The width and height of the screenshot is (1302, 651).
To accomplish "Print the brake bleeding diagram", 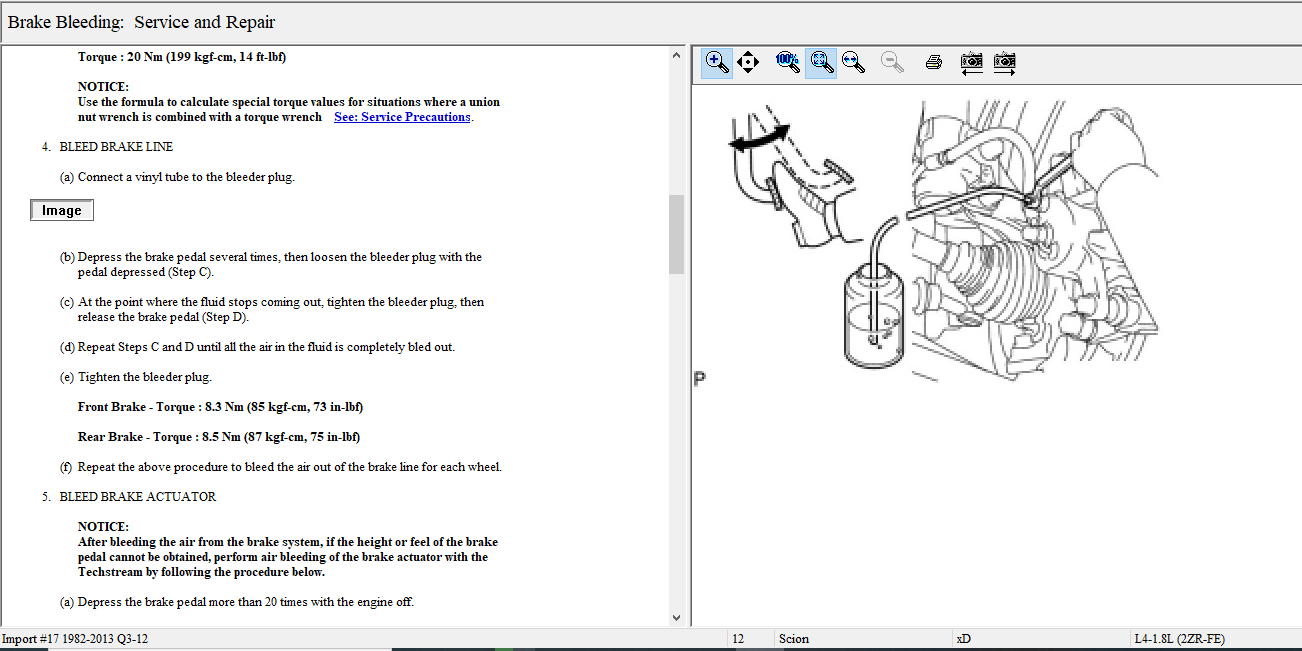I will (x=934, y=62).
